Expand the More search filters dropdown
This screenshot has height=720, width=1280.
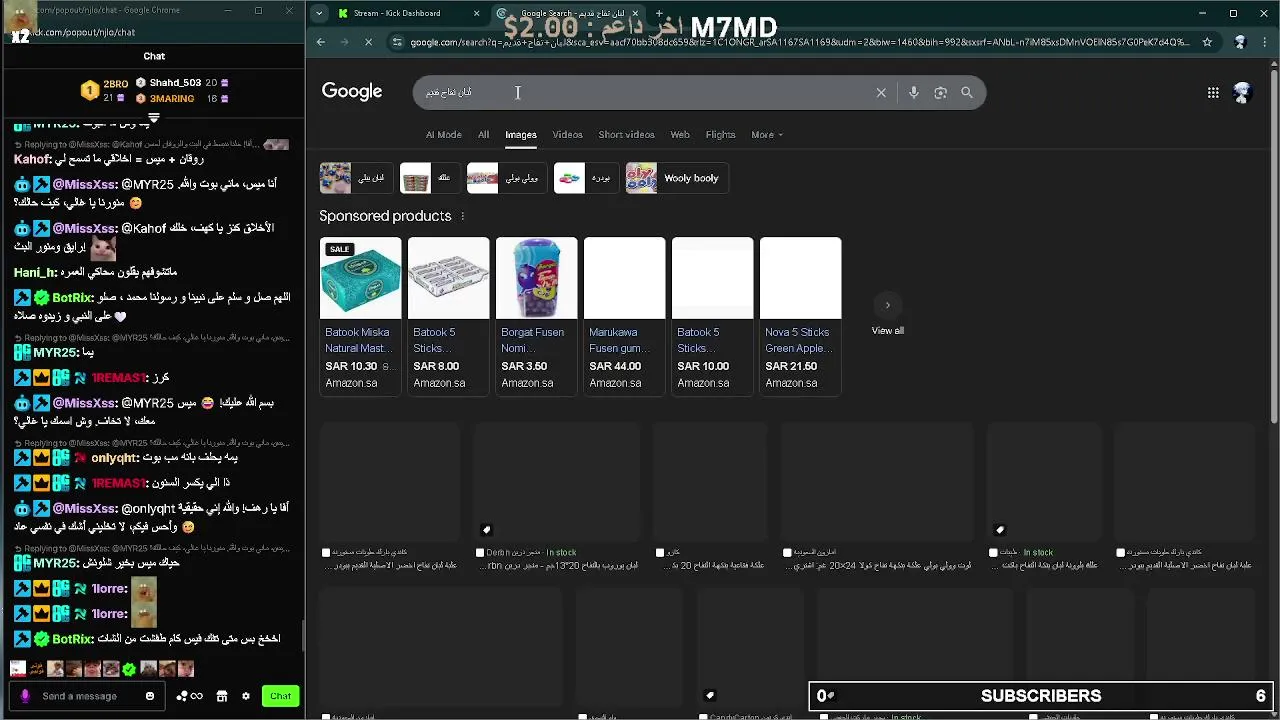click(767, 134)
